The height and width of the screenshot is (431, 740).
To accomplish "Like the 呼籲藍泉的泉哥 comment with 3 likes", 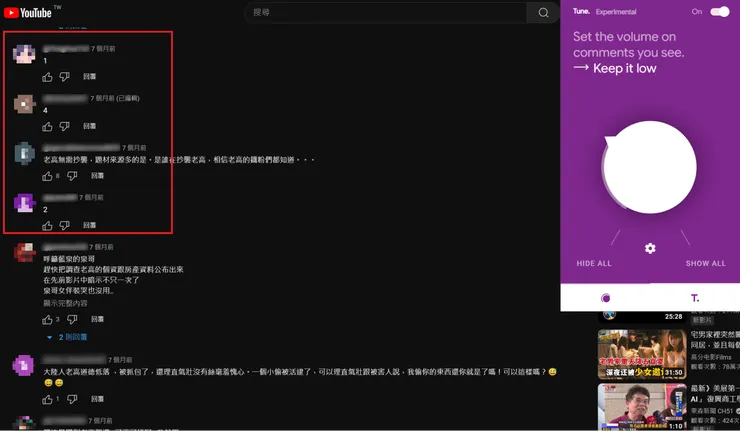I will click(x=47, y=320).
